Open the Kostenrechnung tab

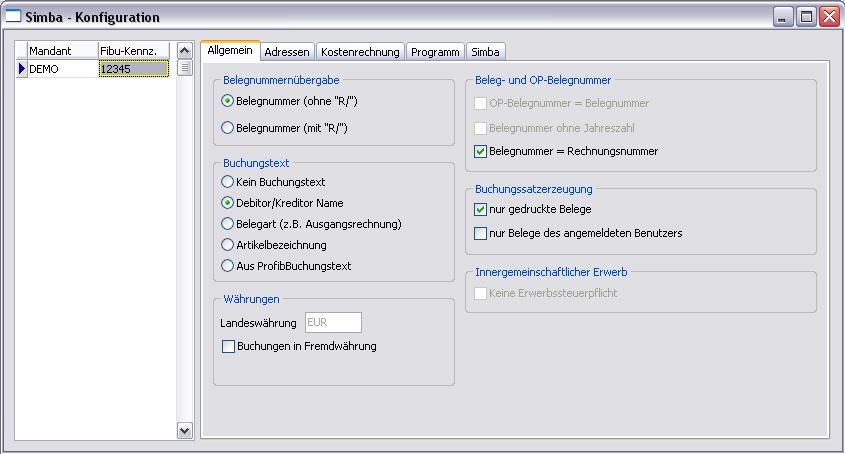coord(360,52)
